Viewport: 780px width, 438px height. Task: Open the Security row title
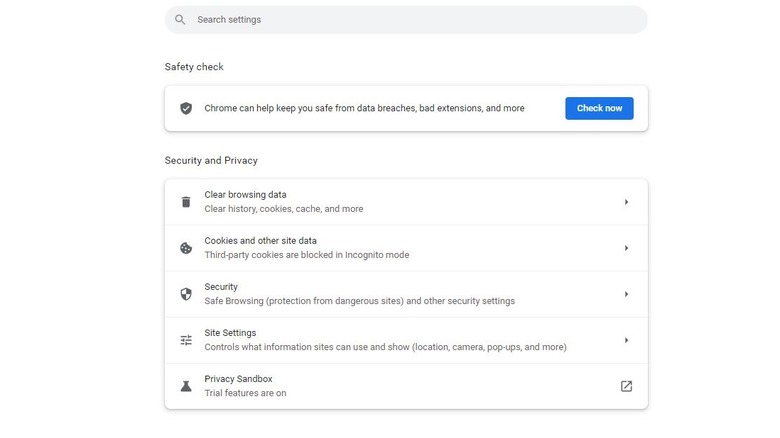(221, 287)
